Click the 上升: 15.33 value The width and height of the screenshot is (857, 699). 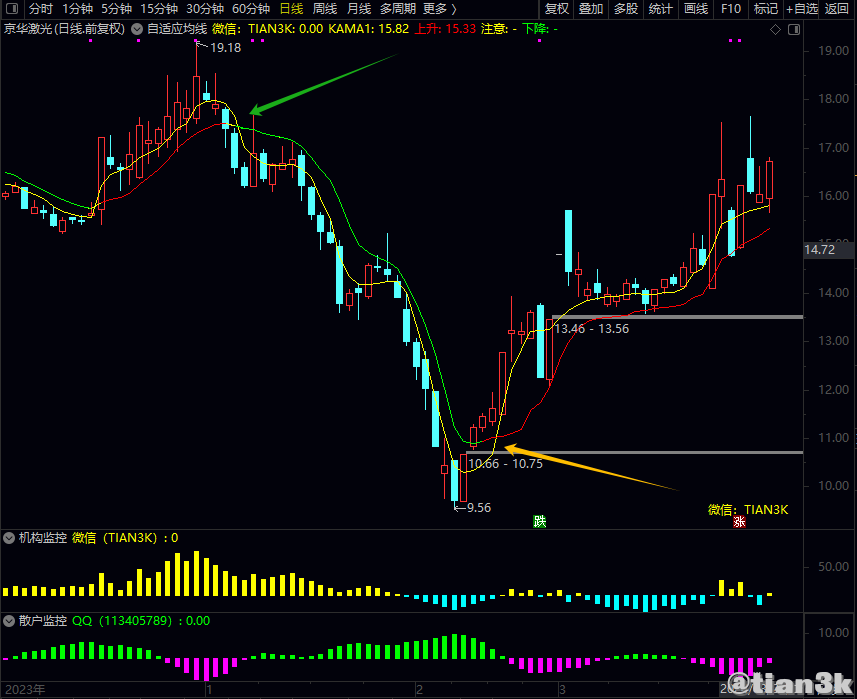tap(445, 29)
